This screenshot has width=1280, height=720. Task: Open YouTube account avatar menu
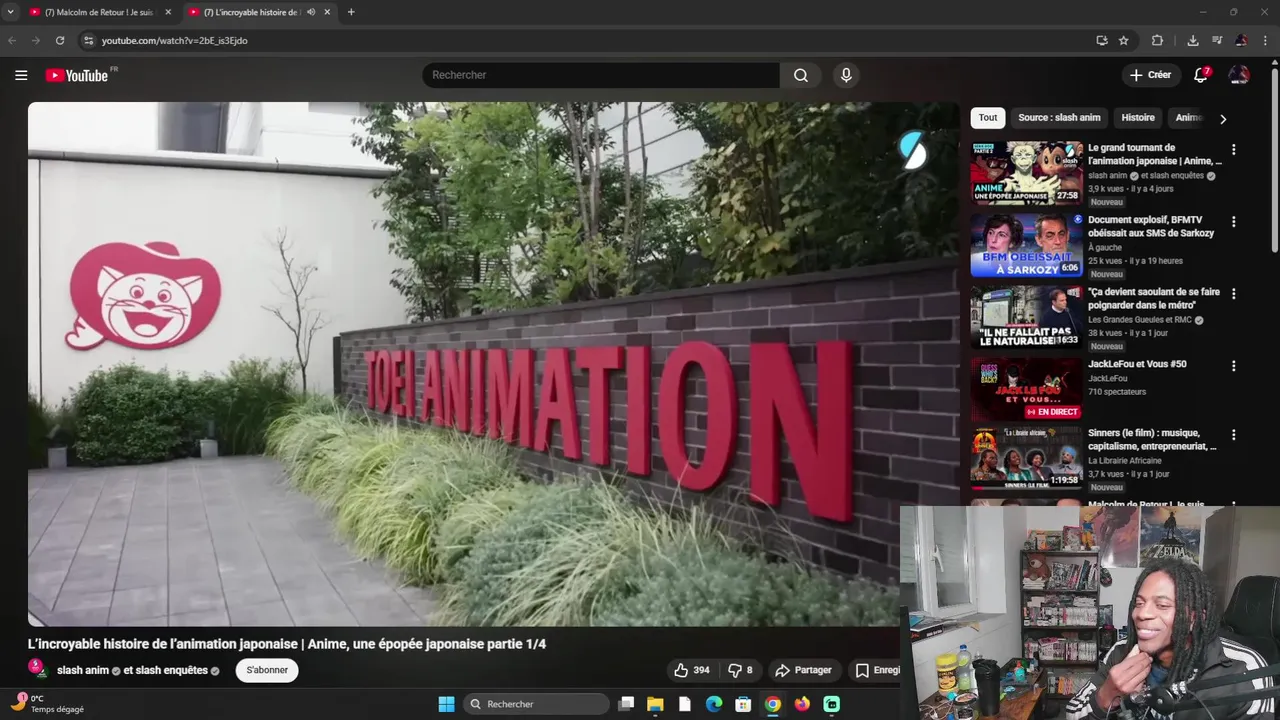[x=1239, y=75]
